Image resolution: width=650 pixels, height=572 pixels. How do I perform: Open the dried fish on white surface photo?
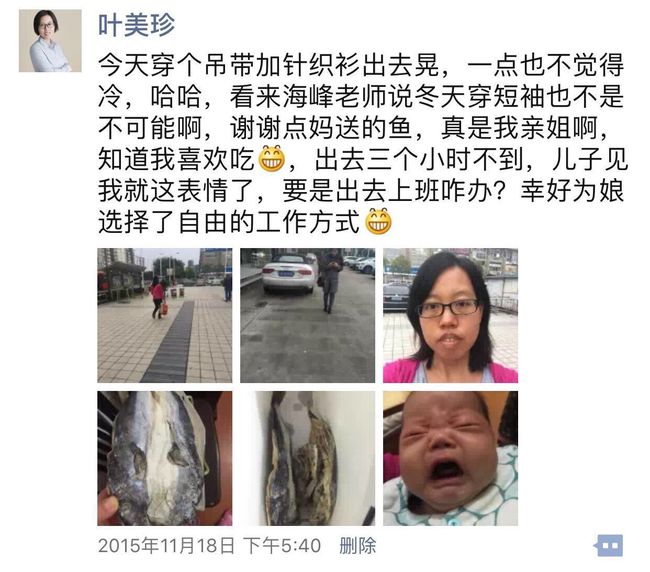pos(308,458)
